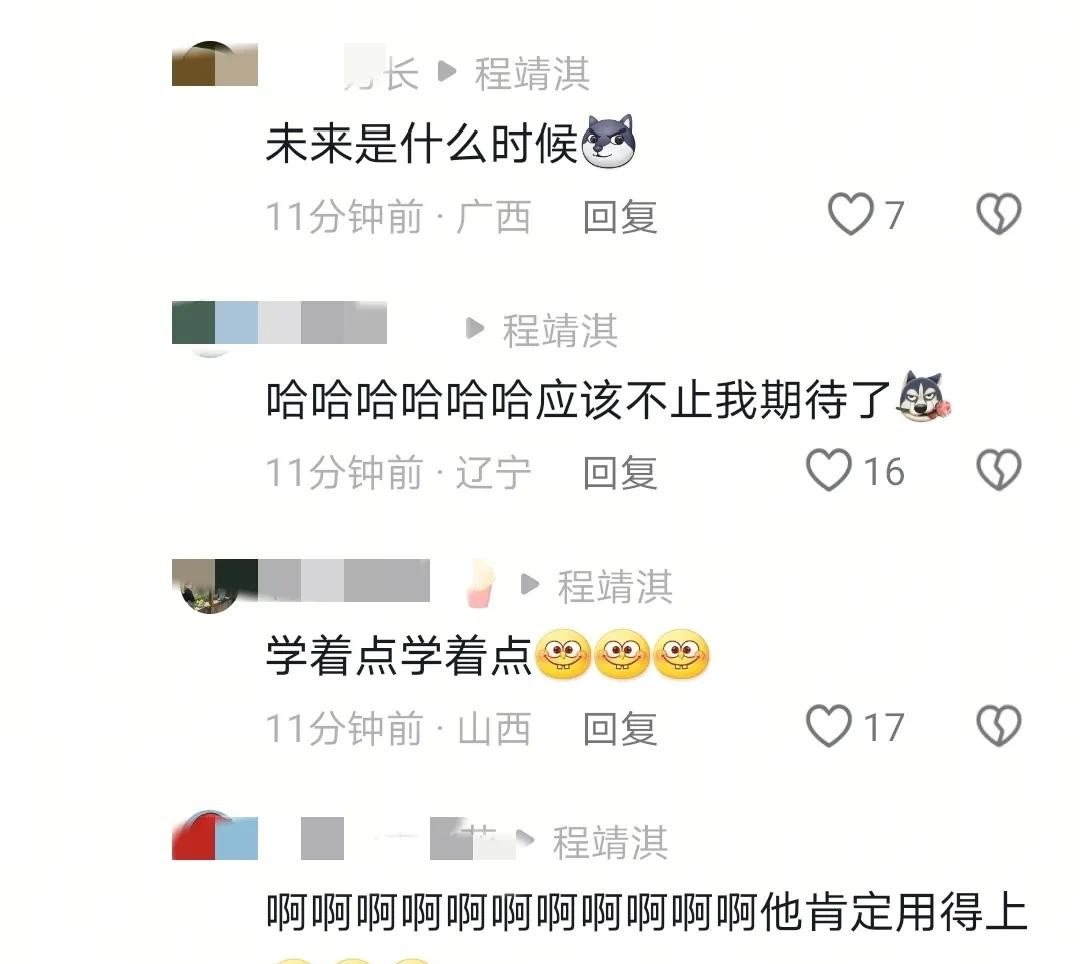Dislike the 山西 comment via broken heart
The width and height of the screenshot is (1080, 964).
point(999,726)
